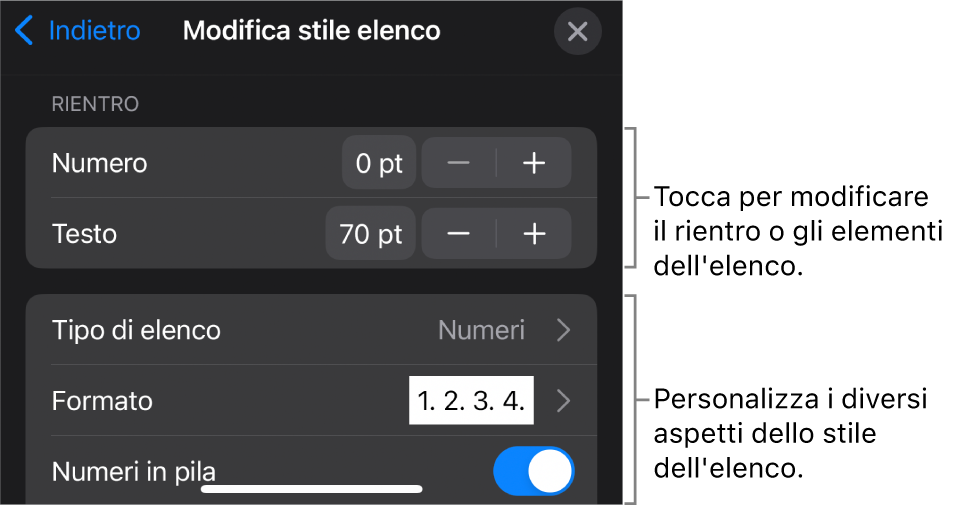Close the Modifica stile elenco panel
958x505 pixels.
pos(577,32)
